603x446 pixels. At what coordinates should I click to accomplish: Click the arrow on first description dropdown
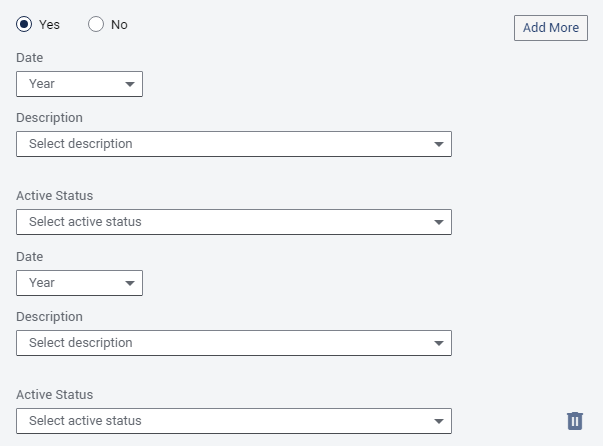(439, 145)
